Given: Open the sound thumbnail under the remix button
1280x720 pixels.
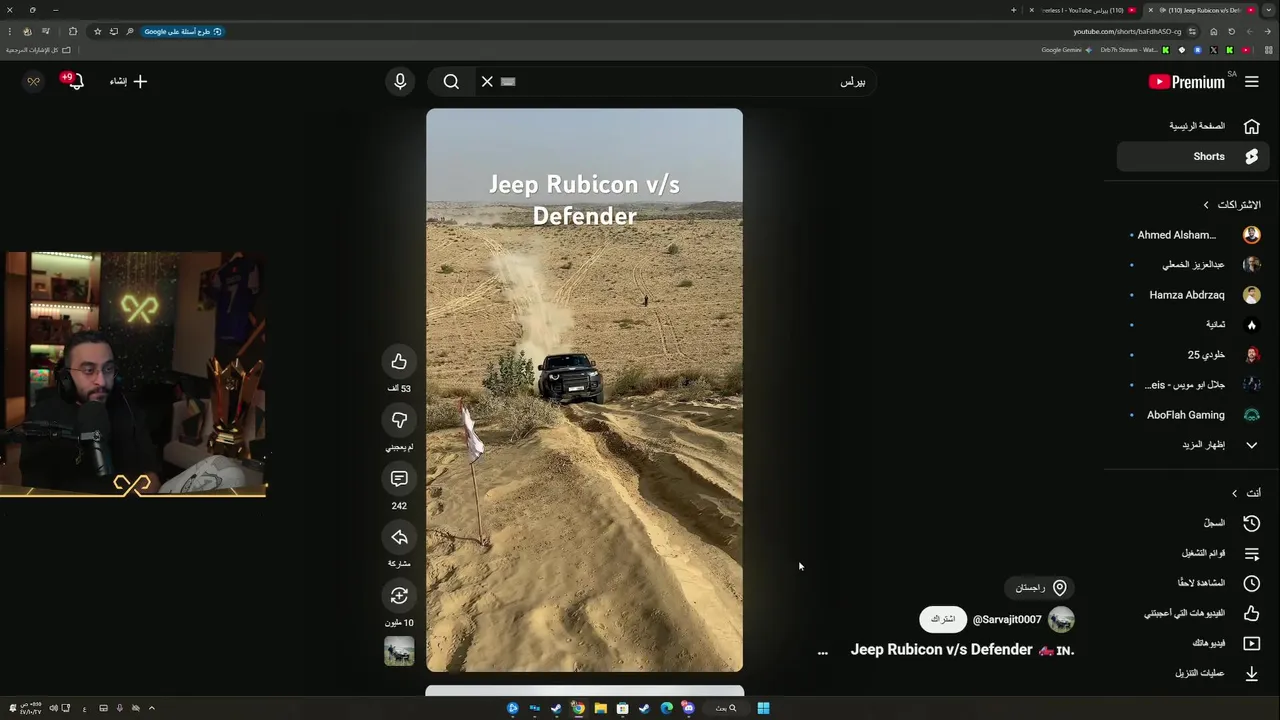Looking at the screenshot, I should (399, 651).
